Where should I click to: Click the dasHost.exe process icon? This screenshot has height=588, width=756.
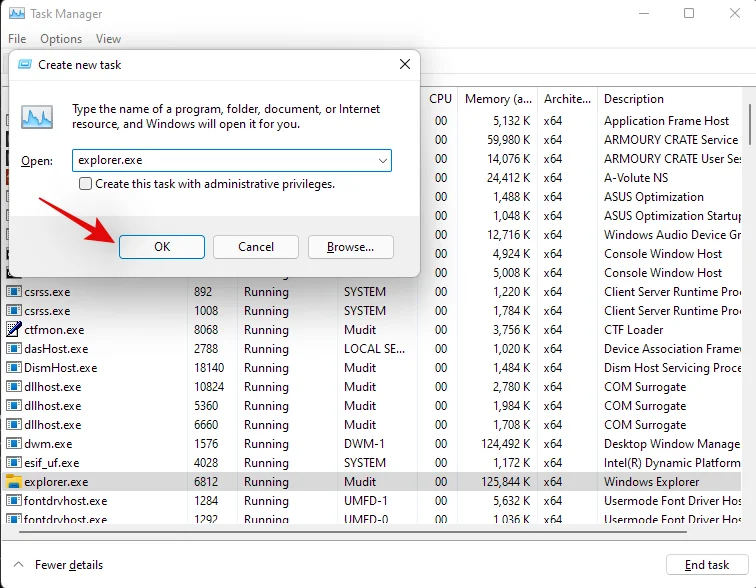point(14,349)
